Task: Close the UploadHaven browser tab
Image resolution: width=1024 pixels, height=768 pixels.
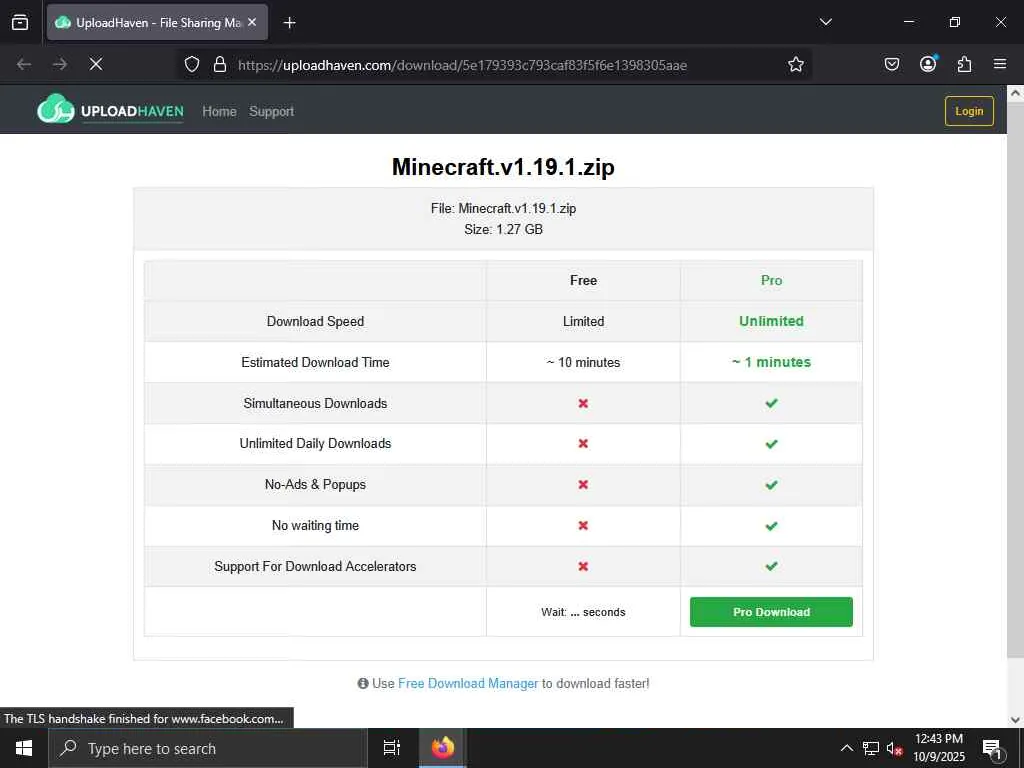Action: [252, 22]
